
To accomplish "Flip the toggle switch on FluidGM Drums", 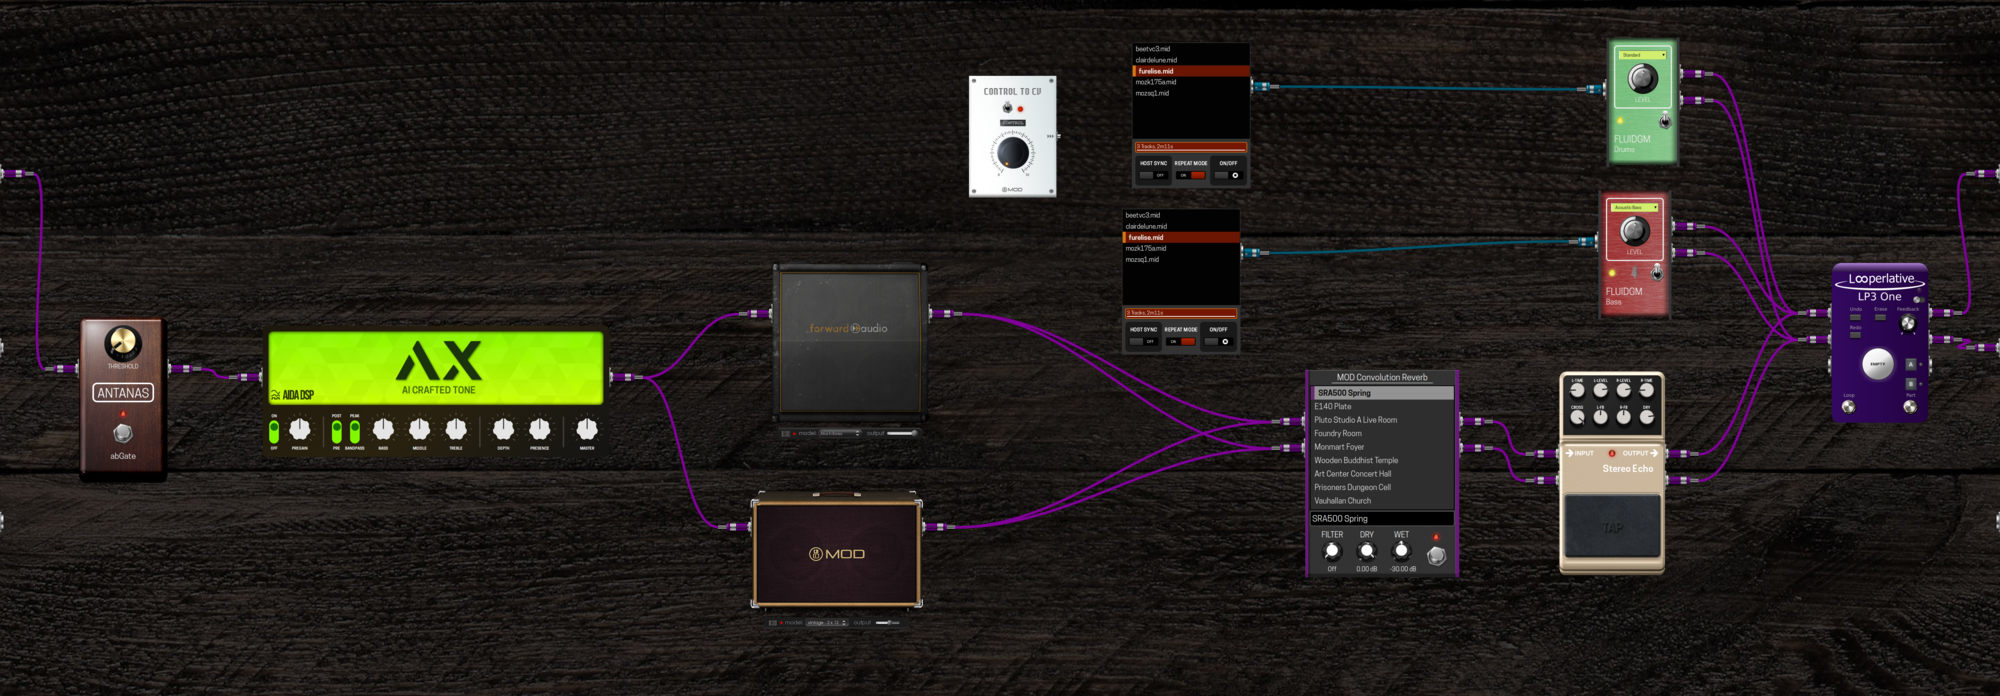I will [x=1664, y=121].
